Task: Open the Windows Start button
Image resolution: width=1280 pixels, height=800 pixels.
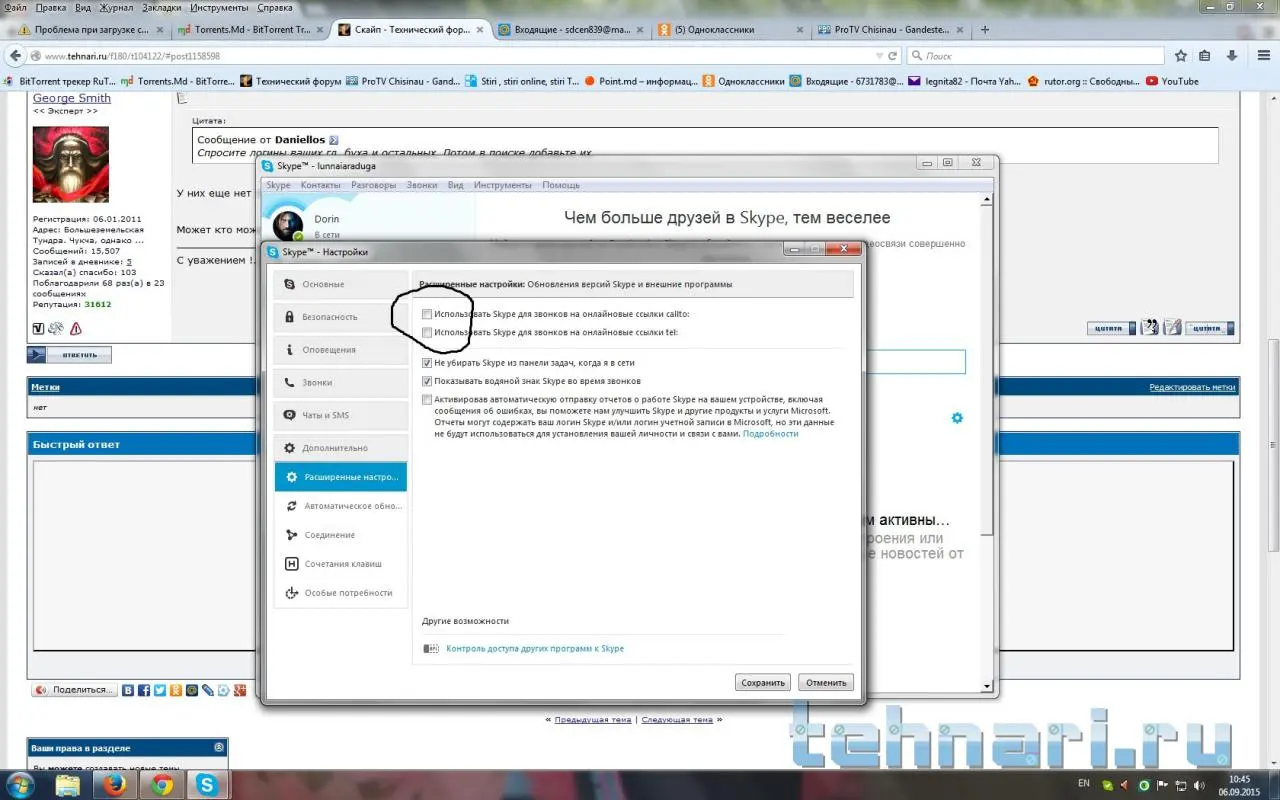Action: pyautogui.click(x=21, y=785)
